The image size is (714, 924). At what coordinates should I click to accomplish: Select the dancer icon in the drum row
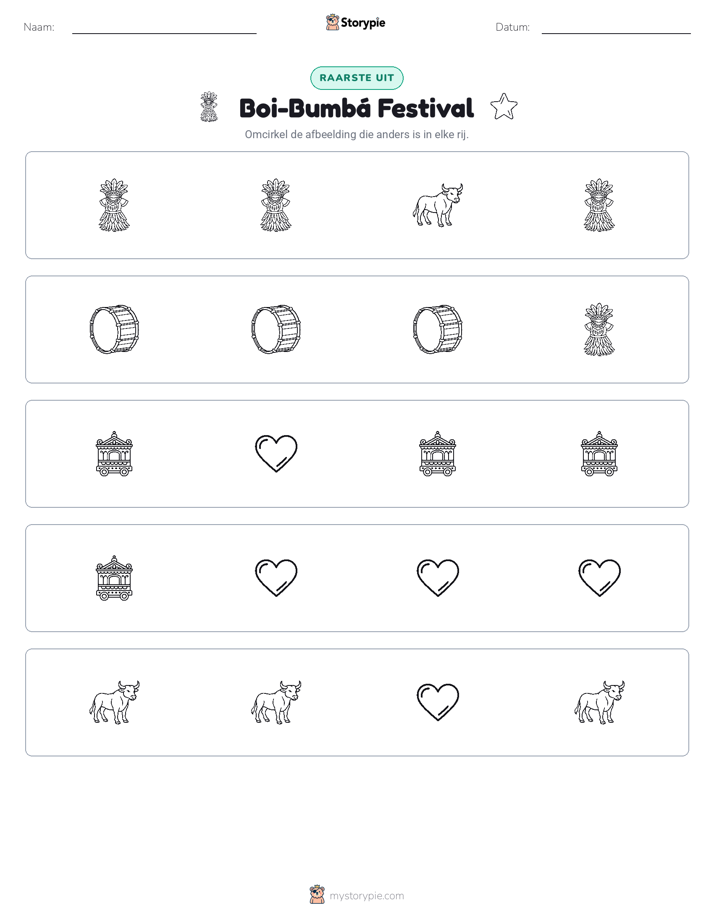[599, 329]
